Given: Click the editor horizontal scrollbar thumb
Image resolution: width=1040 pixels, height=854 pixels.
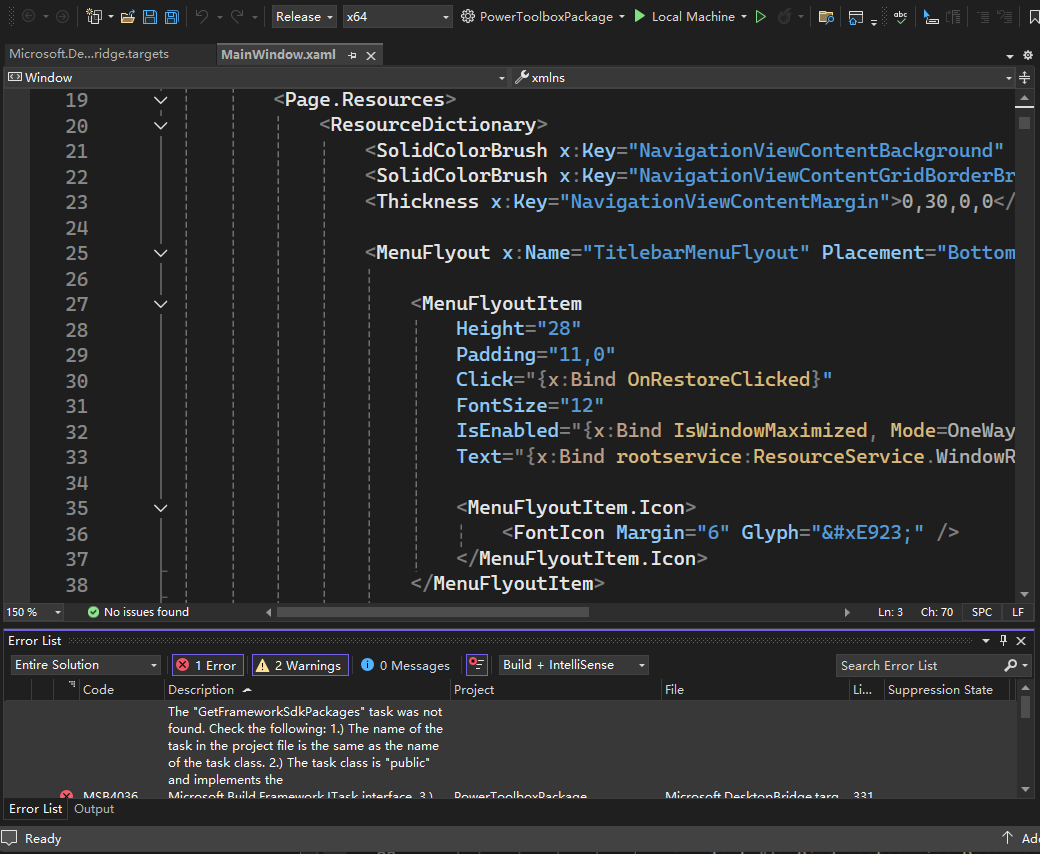Looking at the screenshot, I should [x=432, y=612].
